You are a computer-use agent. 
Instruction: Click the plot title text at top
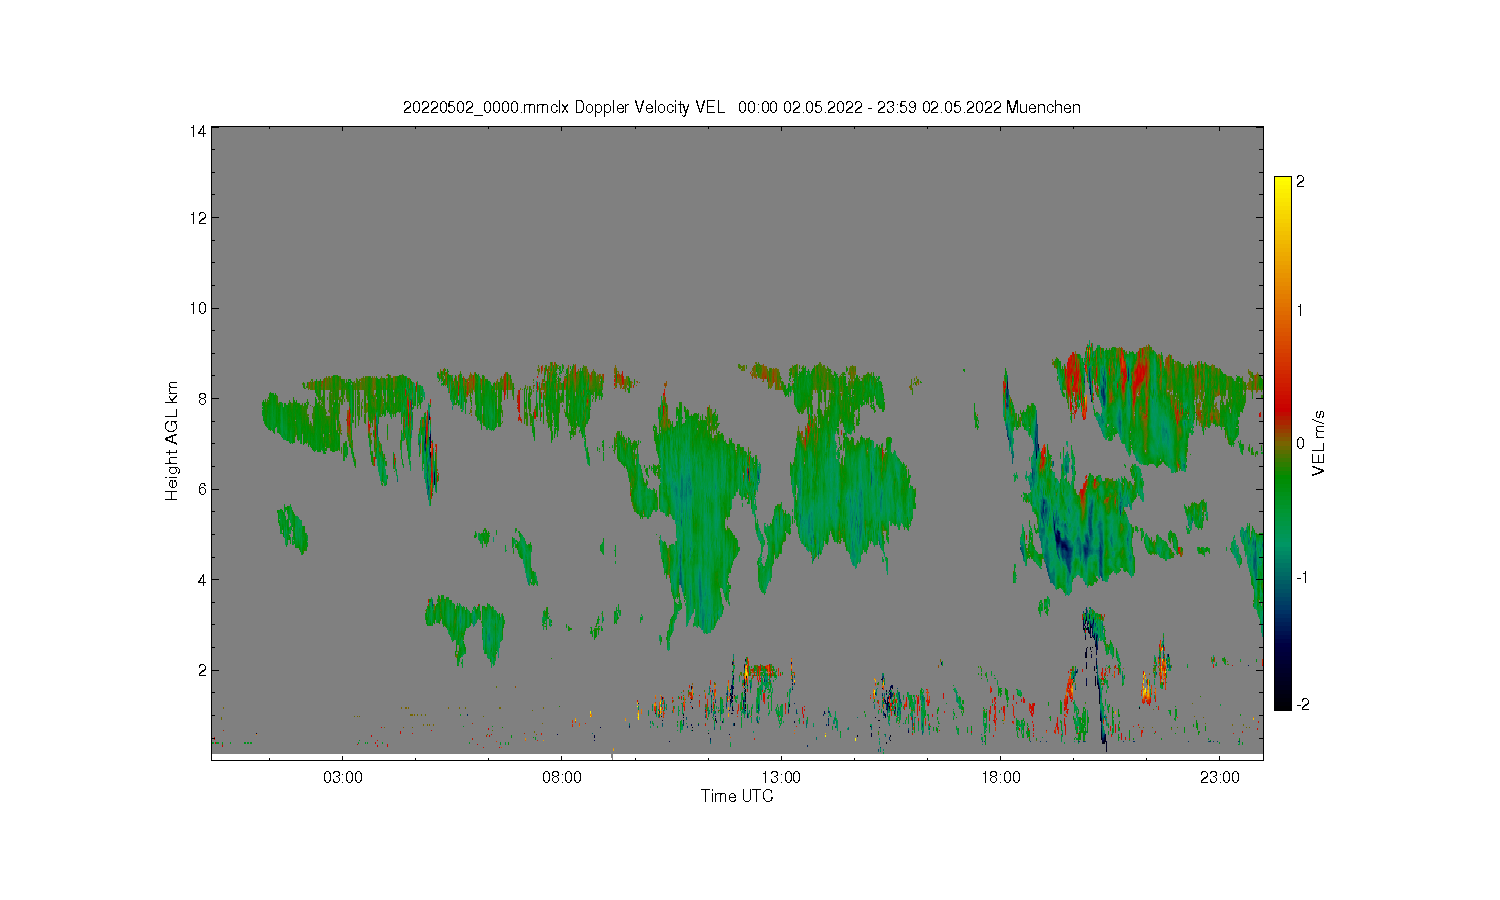coord(741,107)
